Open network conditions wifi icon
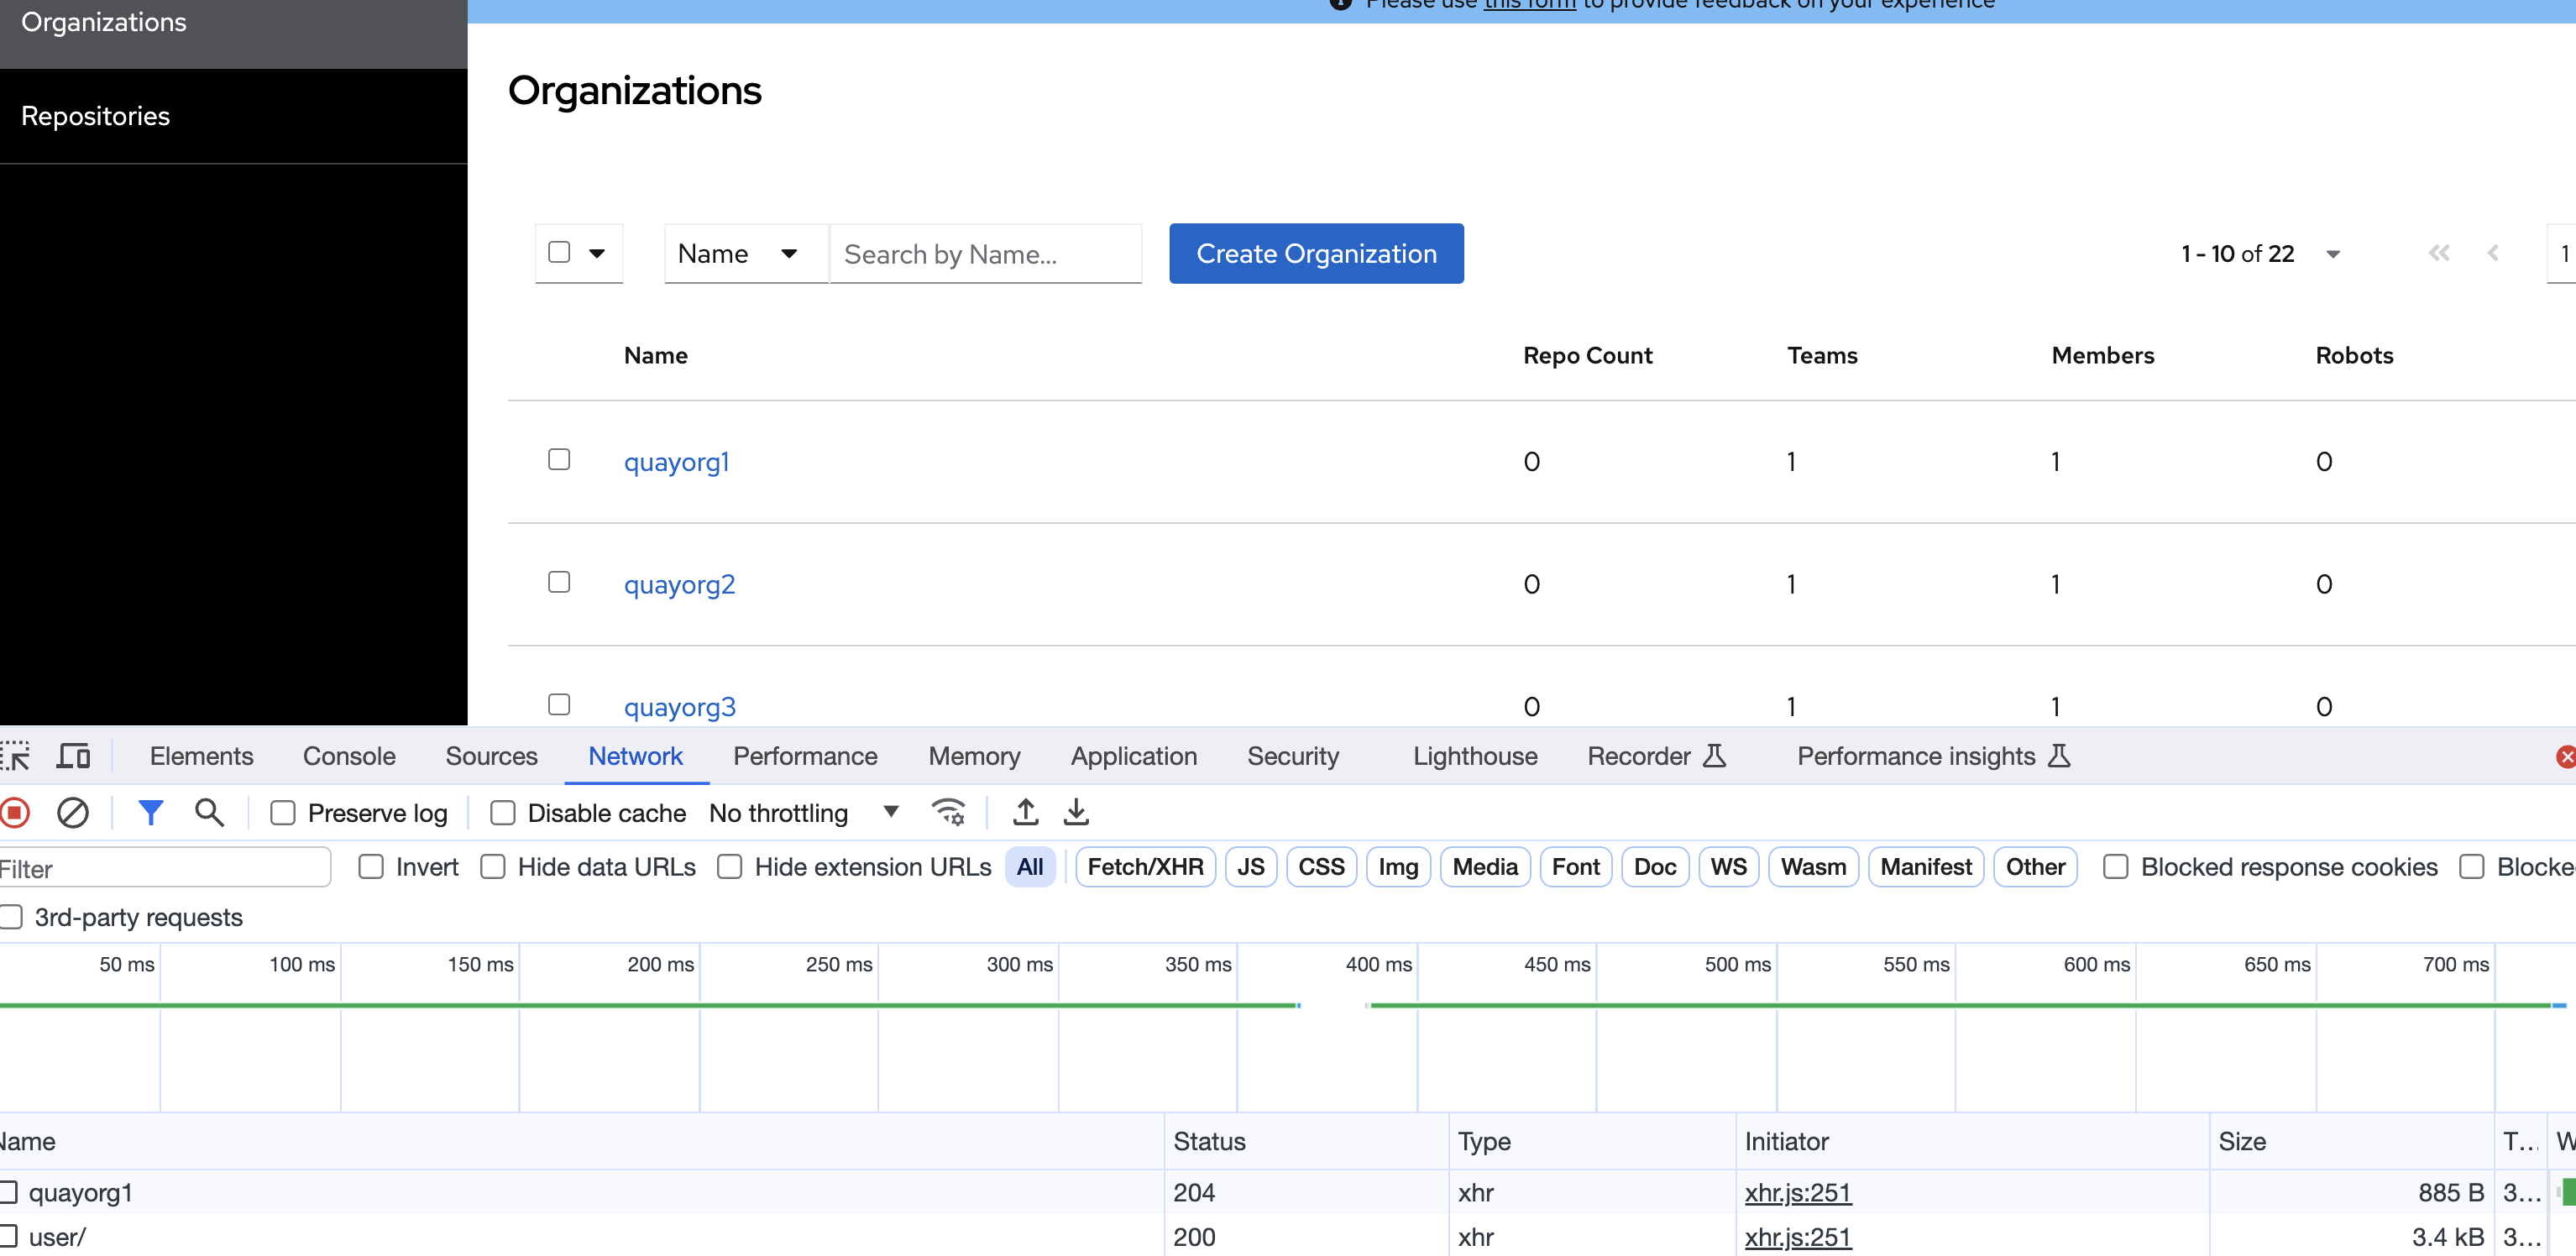This screenshot has width=2576, height=1256. coord(948,813)
